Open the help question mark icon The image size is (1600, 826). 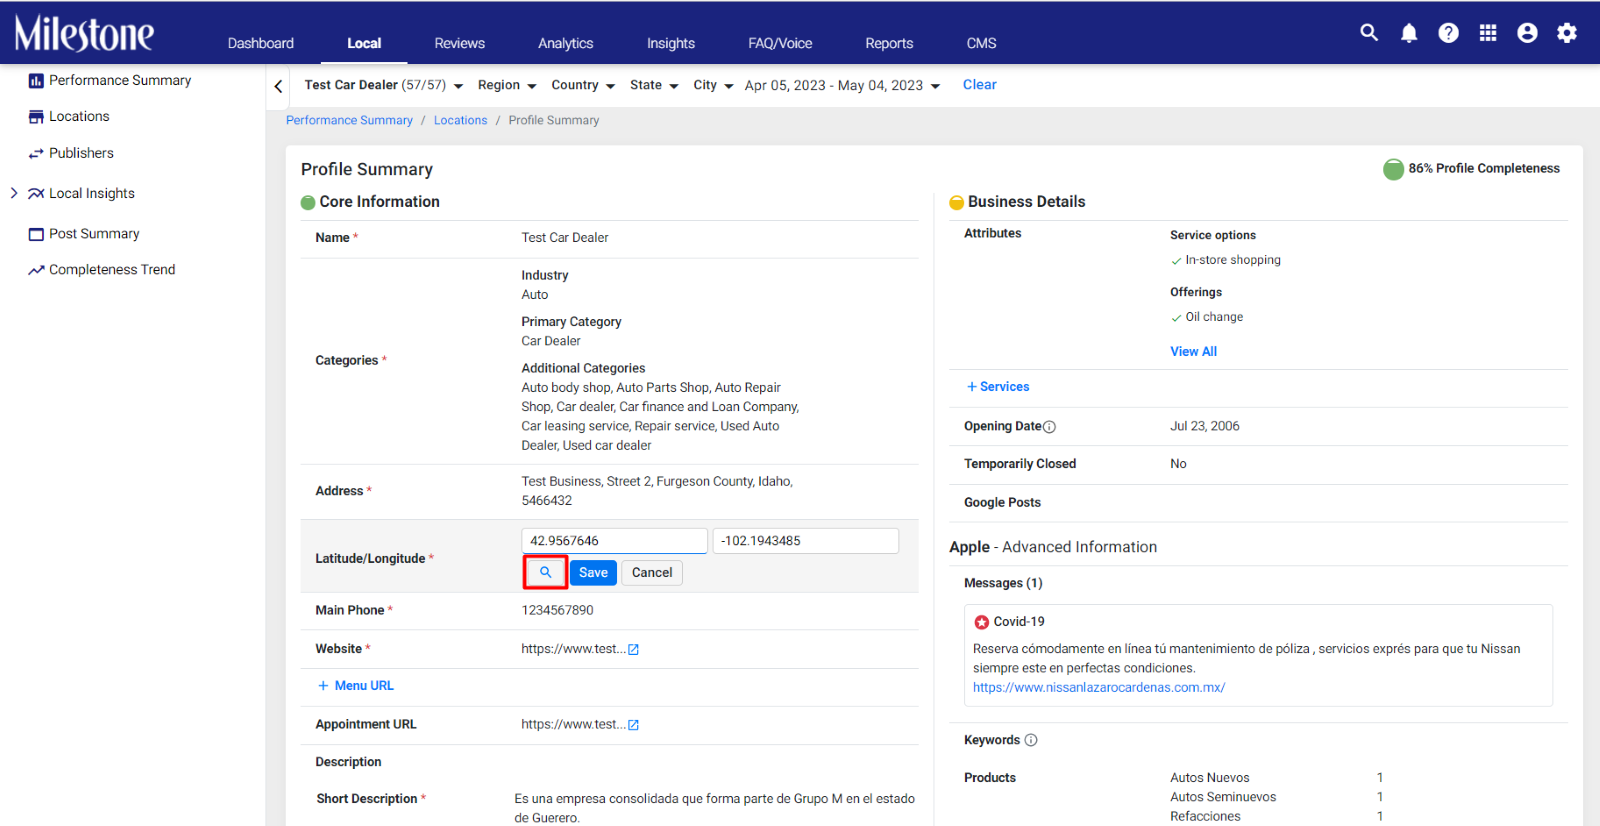(x=1448, y=33)
